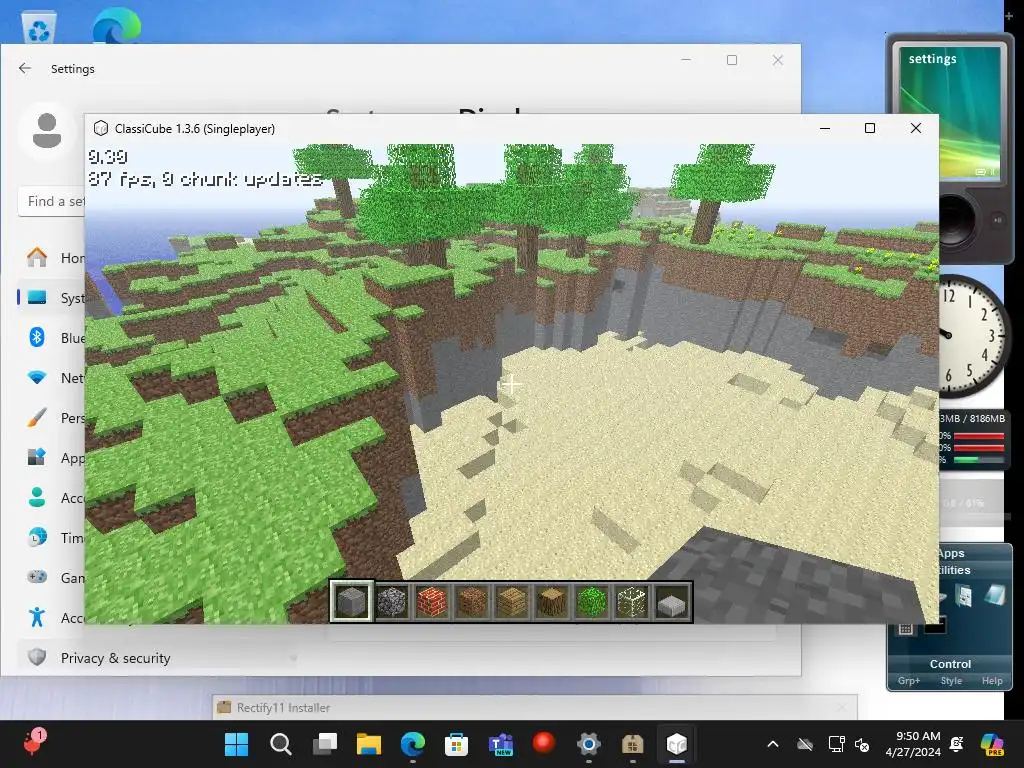
Task: Open Task View on the taskbar
Action: click(x=325, y=744)
